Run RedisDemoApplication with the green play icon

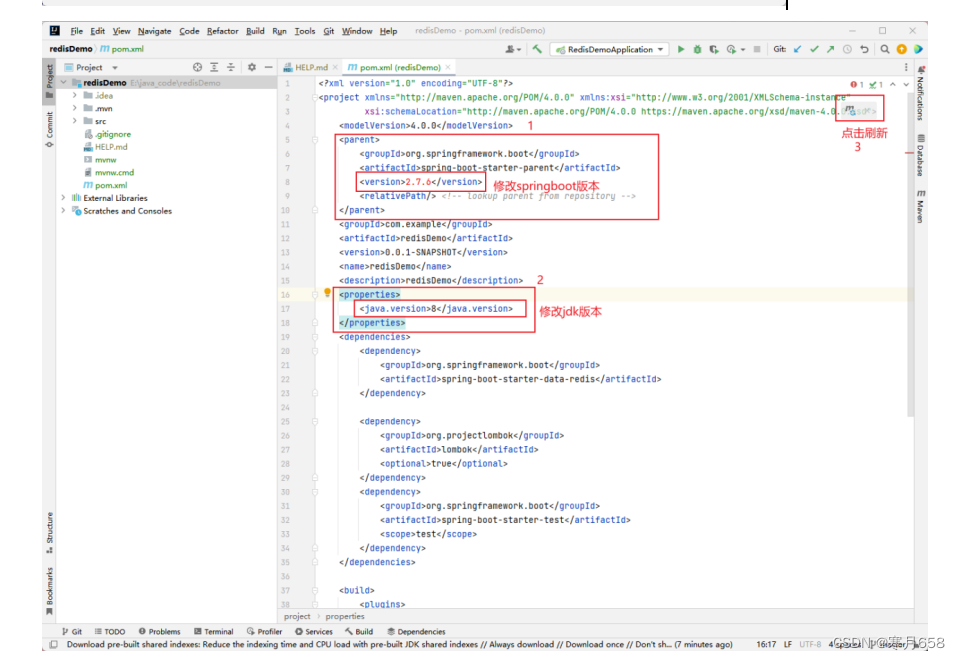[681, 49]
